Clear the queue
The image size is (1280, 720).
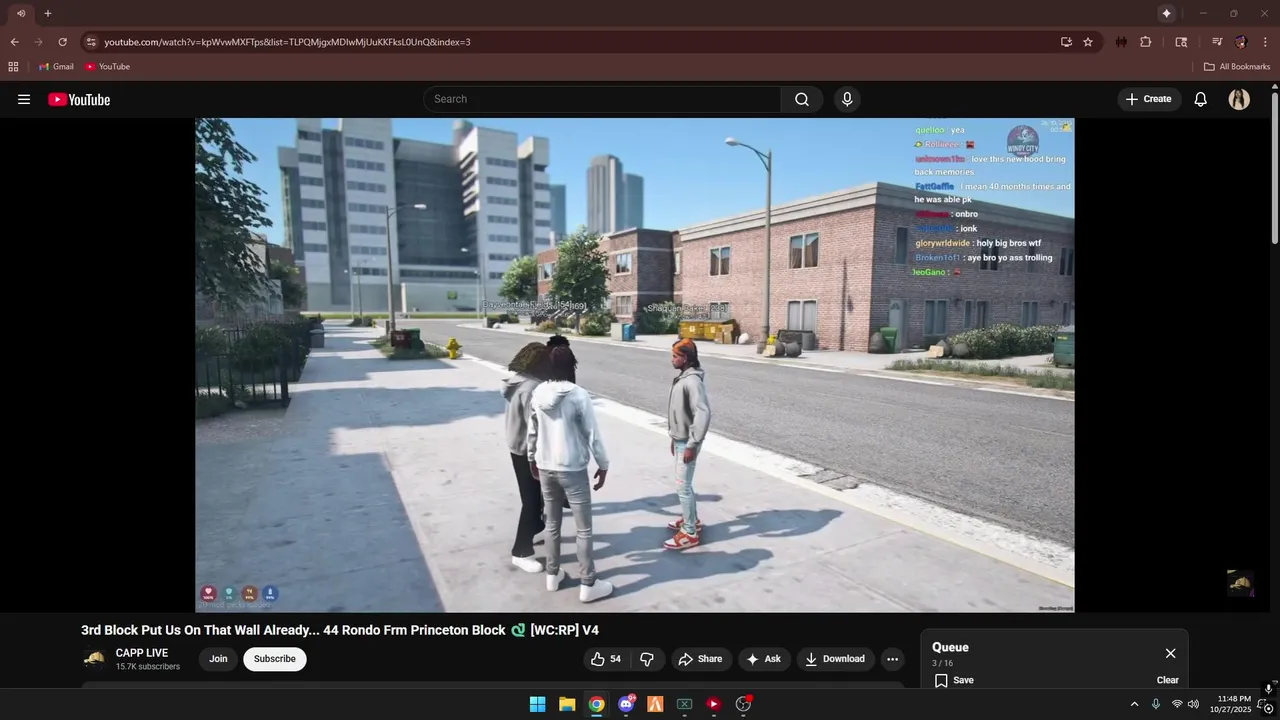[1168, 680]
